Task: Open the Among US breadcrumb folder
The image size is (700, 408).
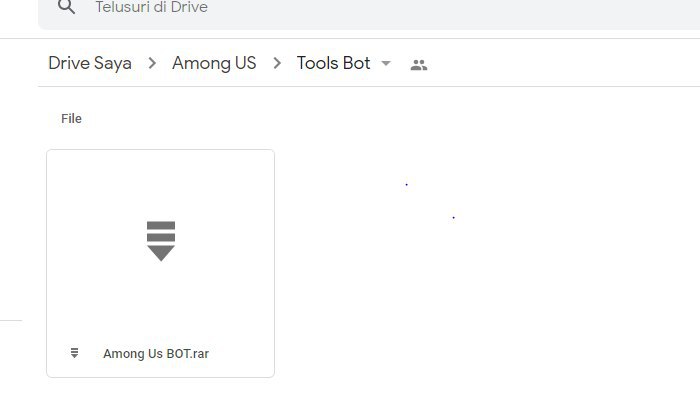Action: pos(214,63)
